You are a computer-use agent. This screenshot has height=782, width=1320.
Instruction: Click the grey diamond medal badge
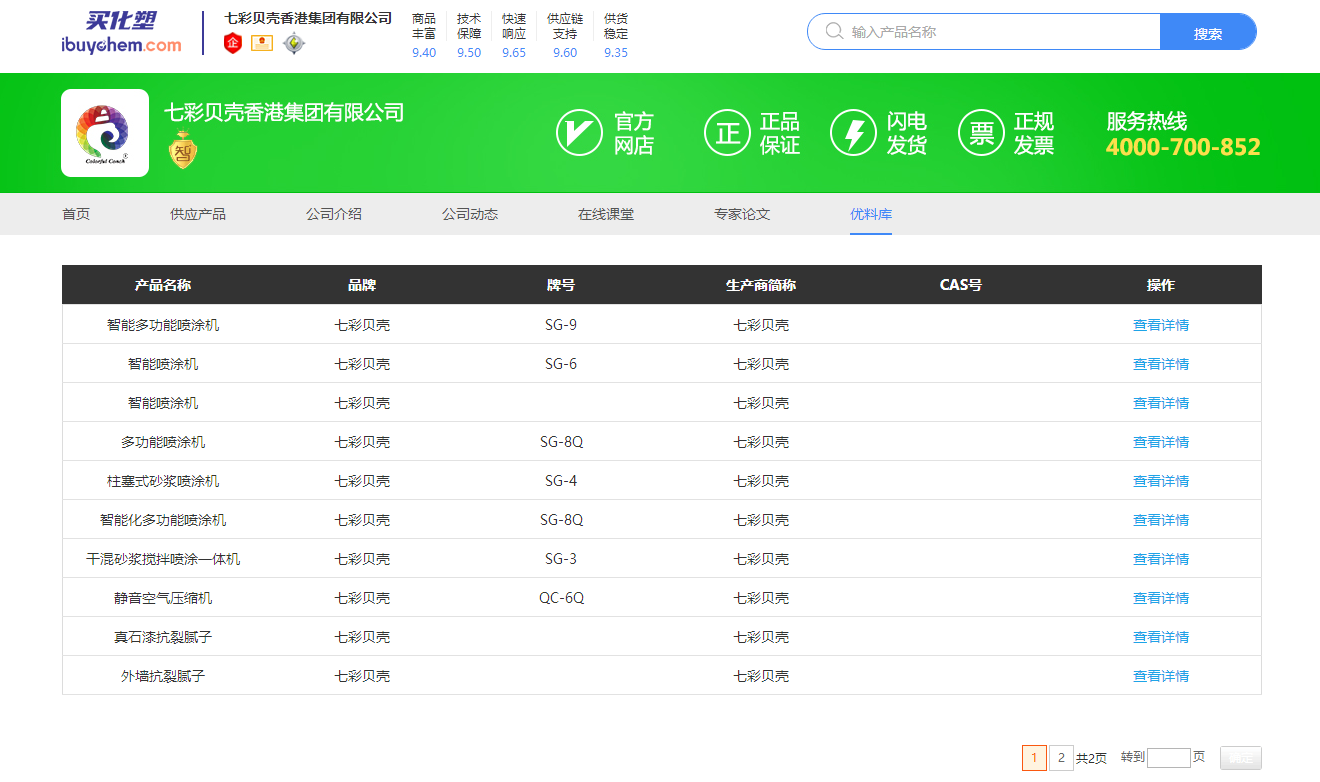(x=294, y=43)
